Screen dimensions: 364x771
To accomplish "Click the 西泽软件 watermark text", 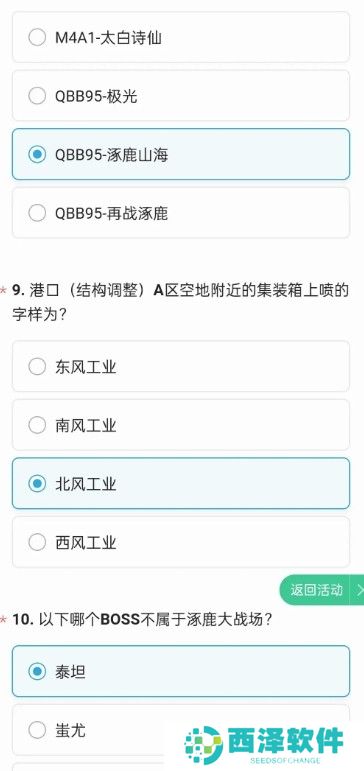I will coord(285,741).
